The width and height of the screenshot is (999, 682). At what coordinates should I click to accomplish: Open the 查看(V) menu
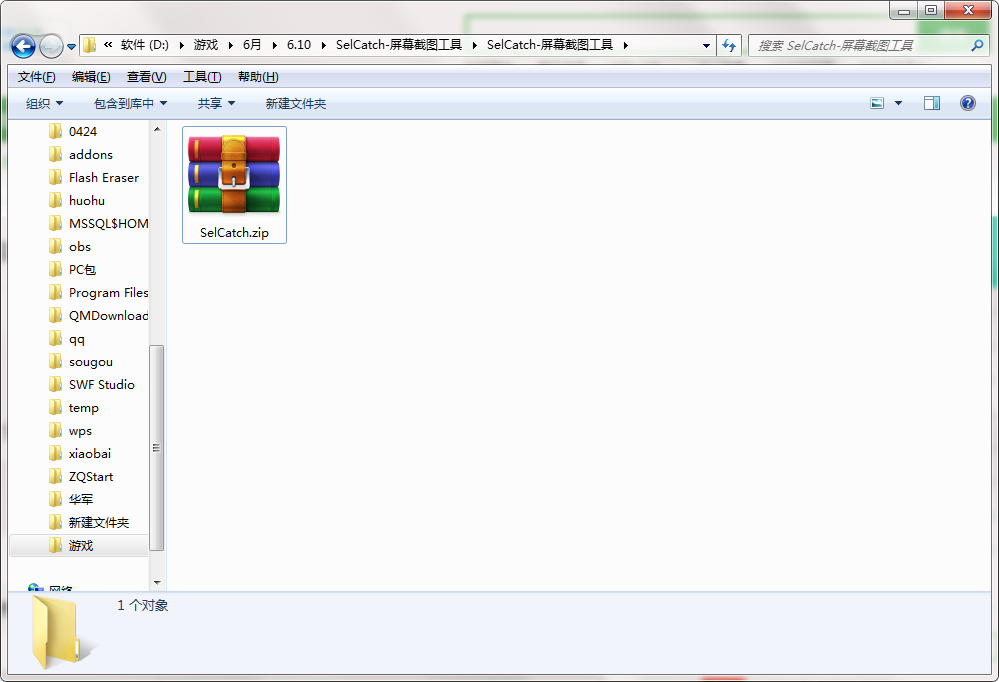coord(147,77)
